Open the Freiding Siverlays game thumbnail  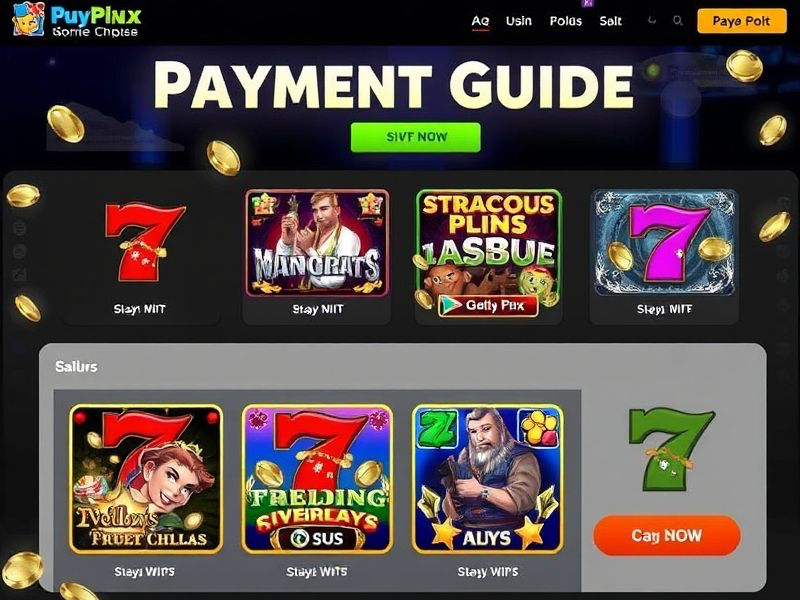(317, 479)
